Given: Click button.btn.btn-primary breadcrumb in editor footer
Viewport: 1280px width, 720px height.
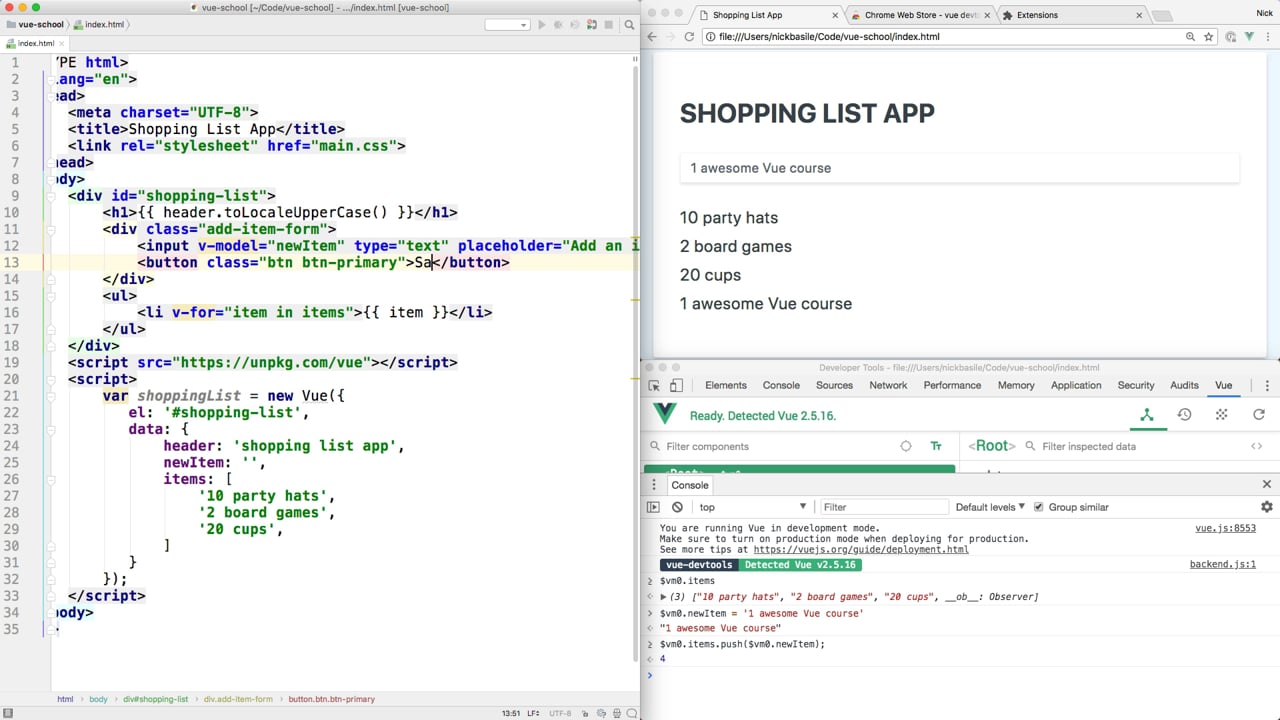Looking at the screenshot, I should click(332, 699).
